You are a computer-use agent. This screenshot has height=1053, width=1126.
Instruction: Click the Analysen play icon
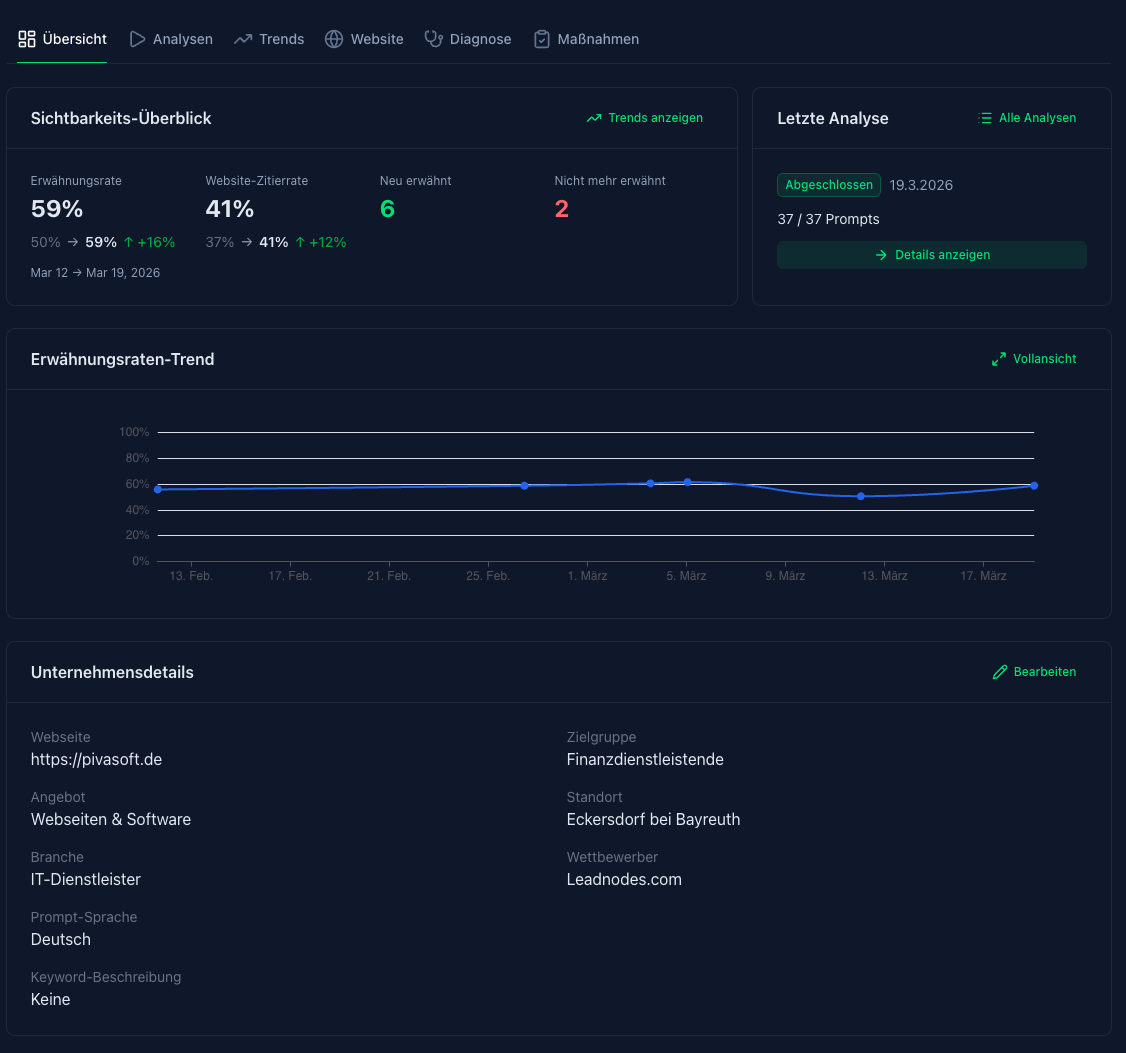pos(137,39)
